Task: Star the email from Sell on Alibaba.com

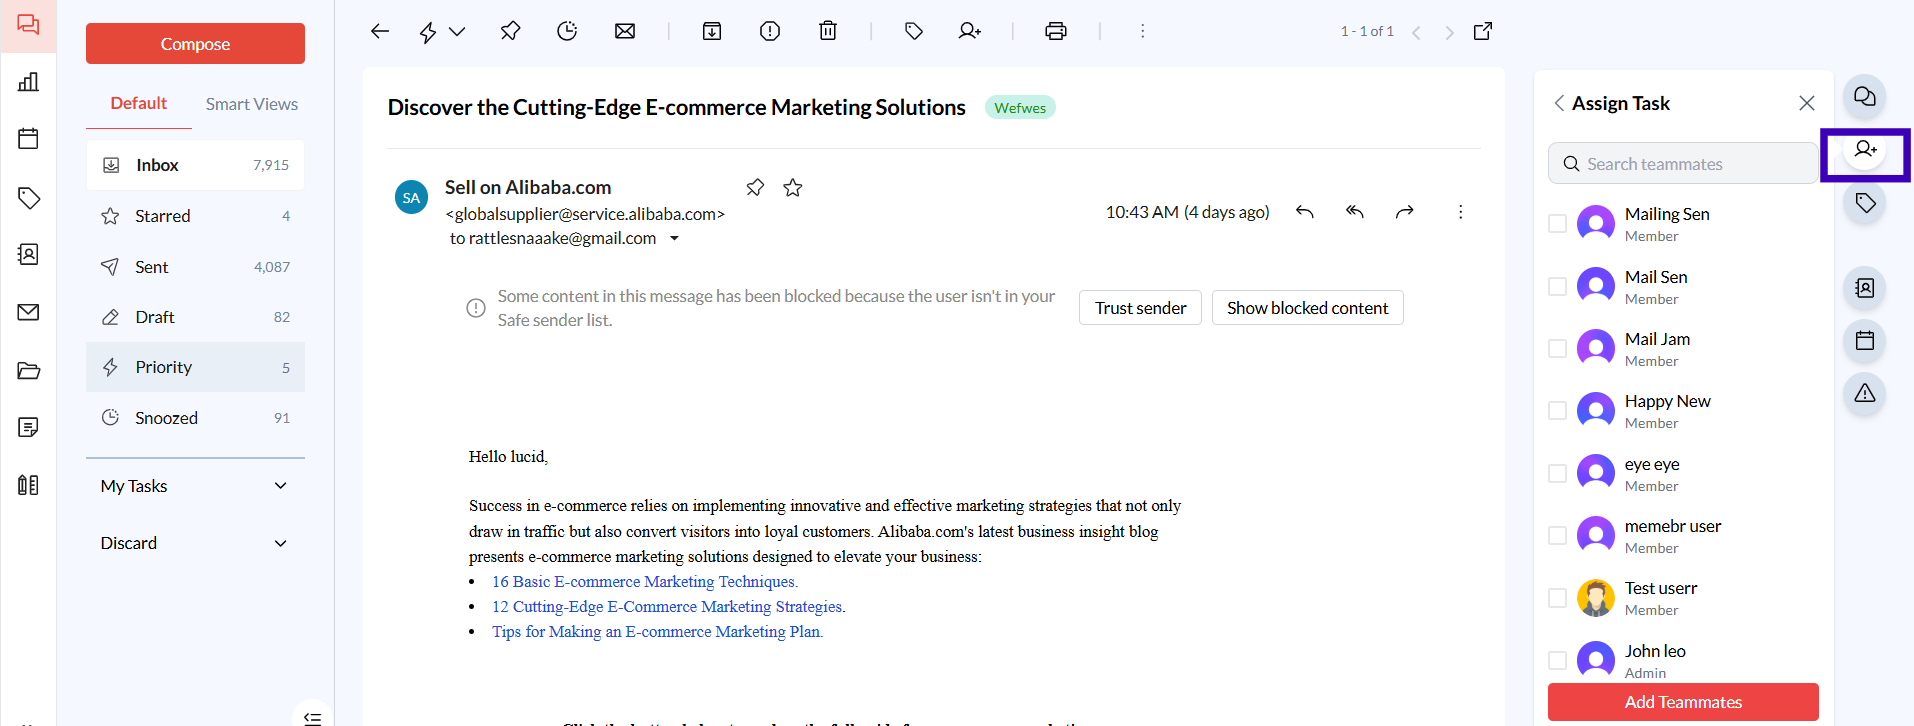Action: click(793, 188)
